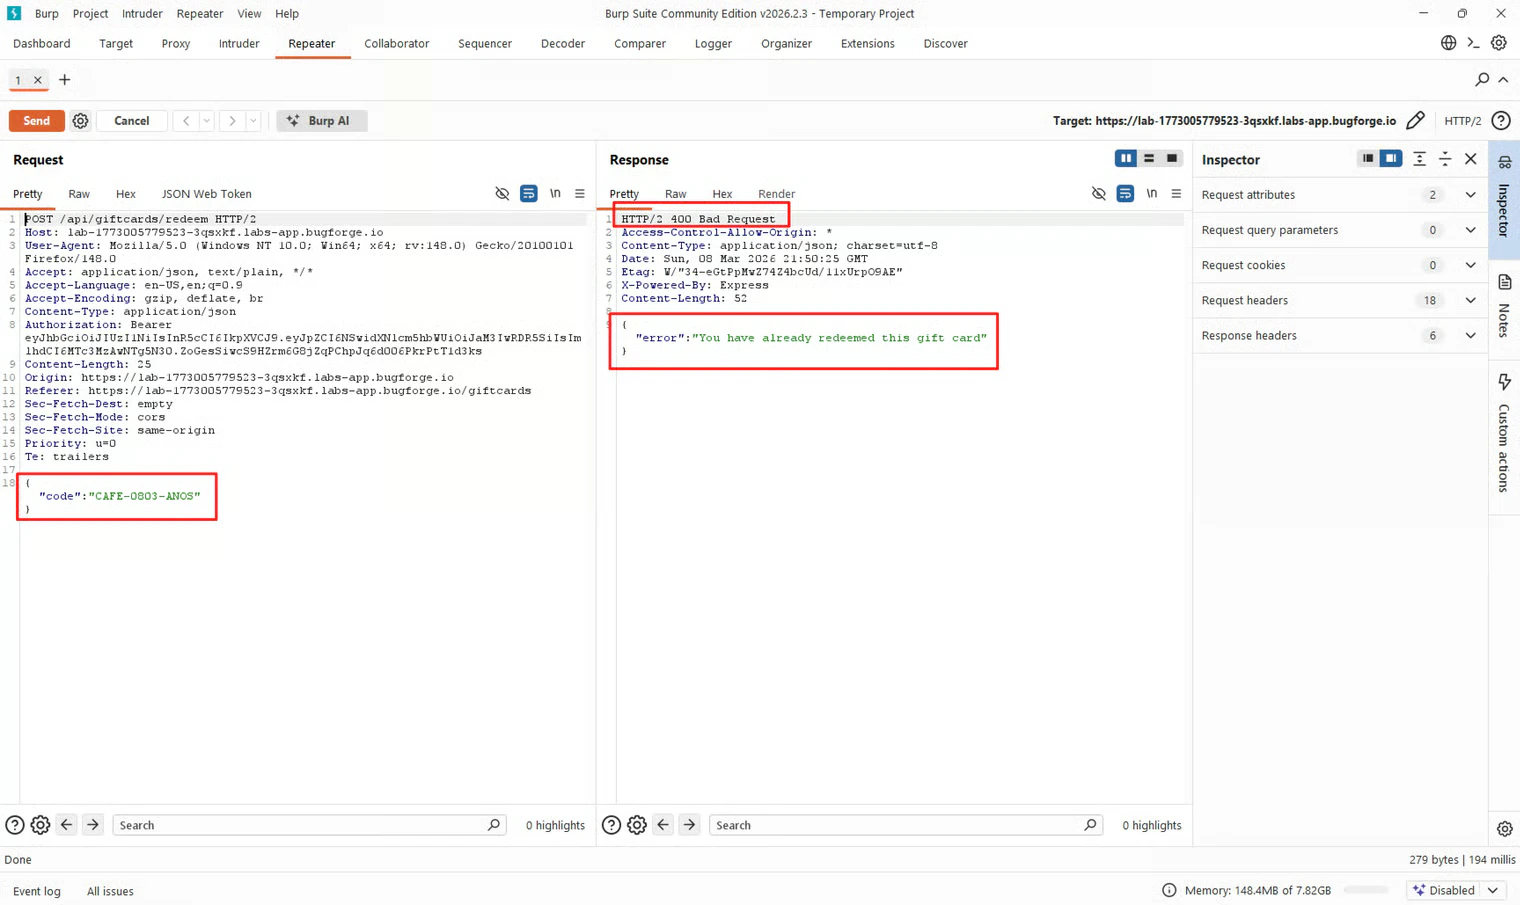The image size is (1520, 905).
Task: Toggle show non-printable \n in Response
Action: click(1151, 194)
